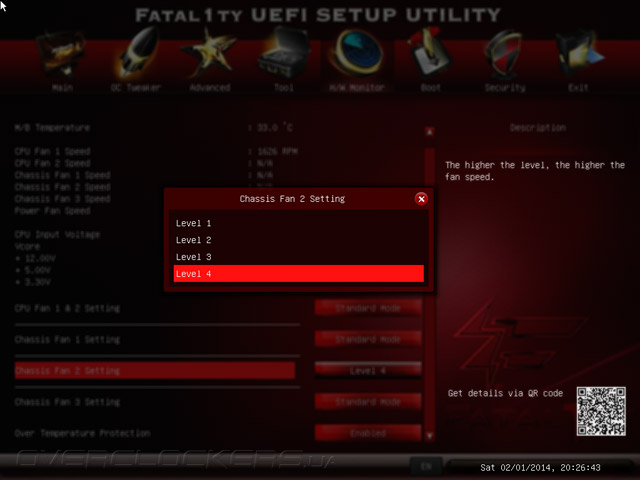Open the Advanced star icon
Image resolution: width=640 pixels, height=480 pixels.
(209, 53)
